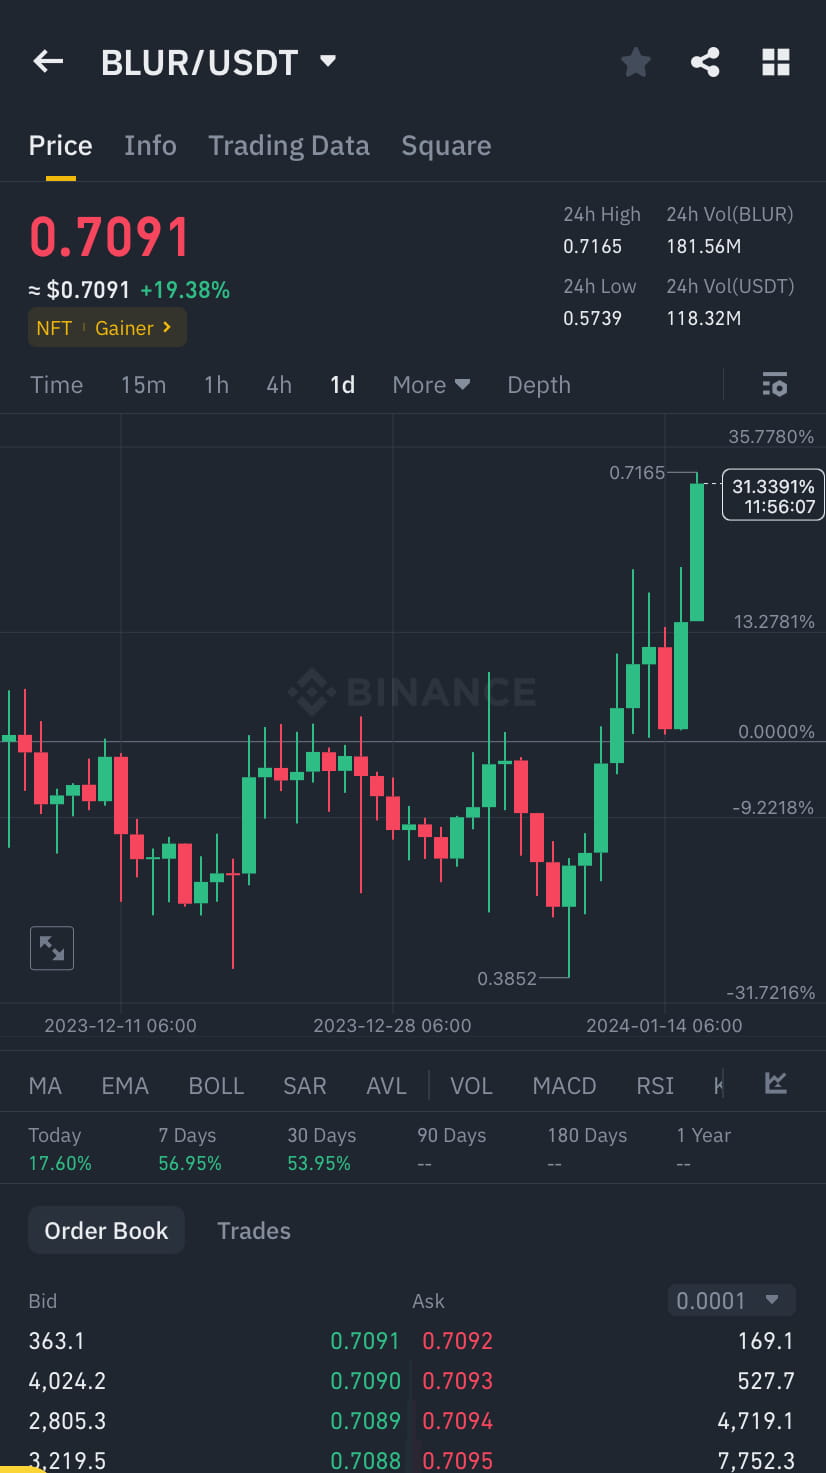Open the trading layout grid icon
Image resolution: width=826 pixels, height=1473 pixels.
pyautogui.click(x=776, y=61)
